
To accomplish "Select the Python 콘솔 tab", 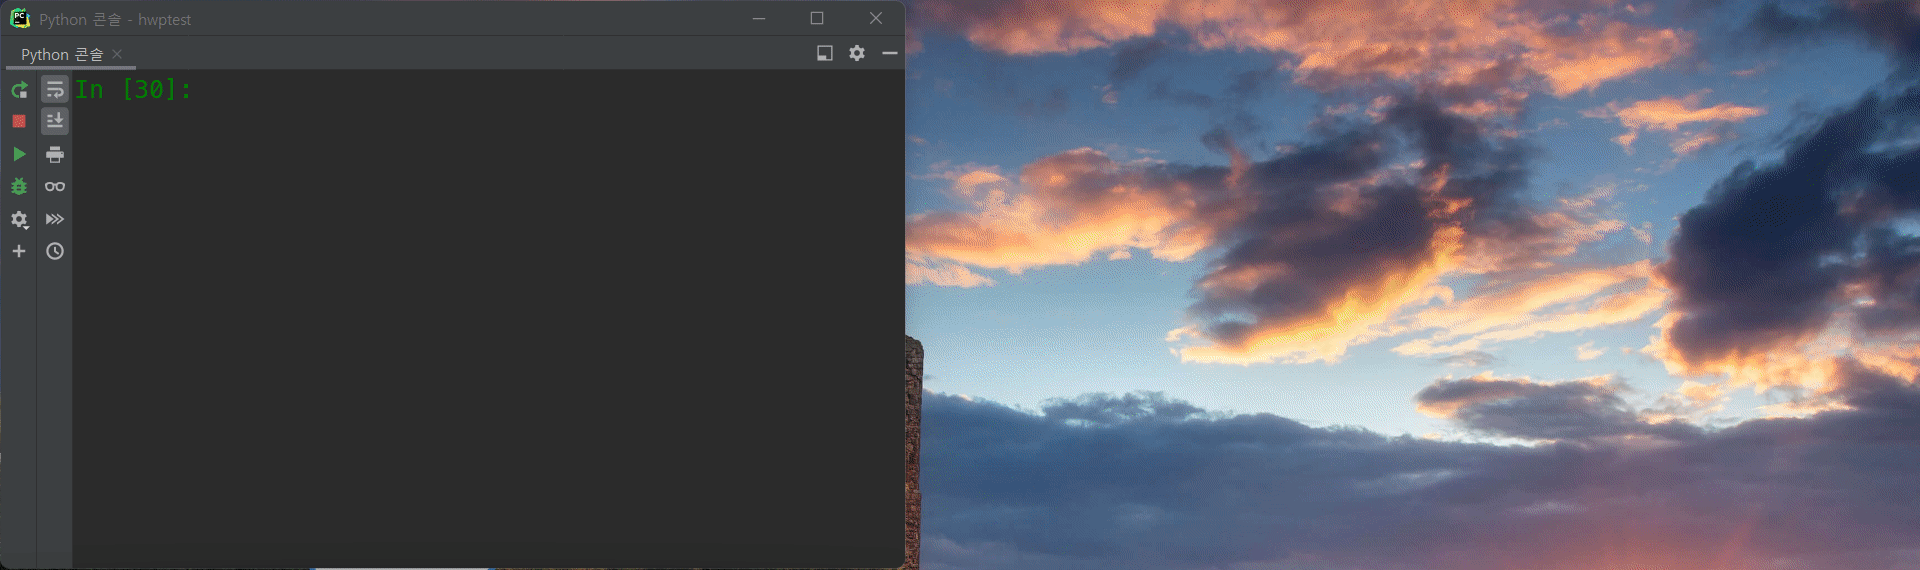I will click(62, 54).
